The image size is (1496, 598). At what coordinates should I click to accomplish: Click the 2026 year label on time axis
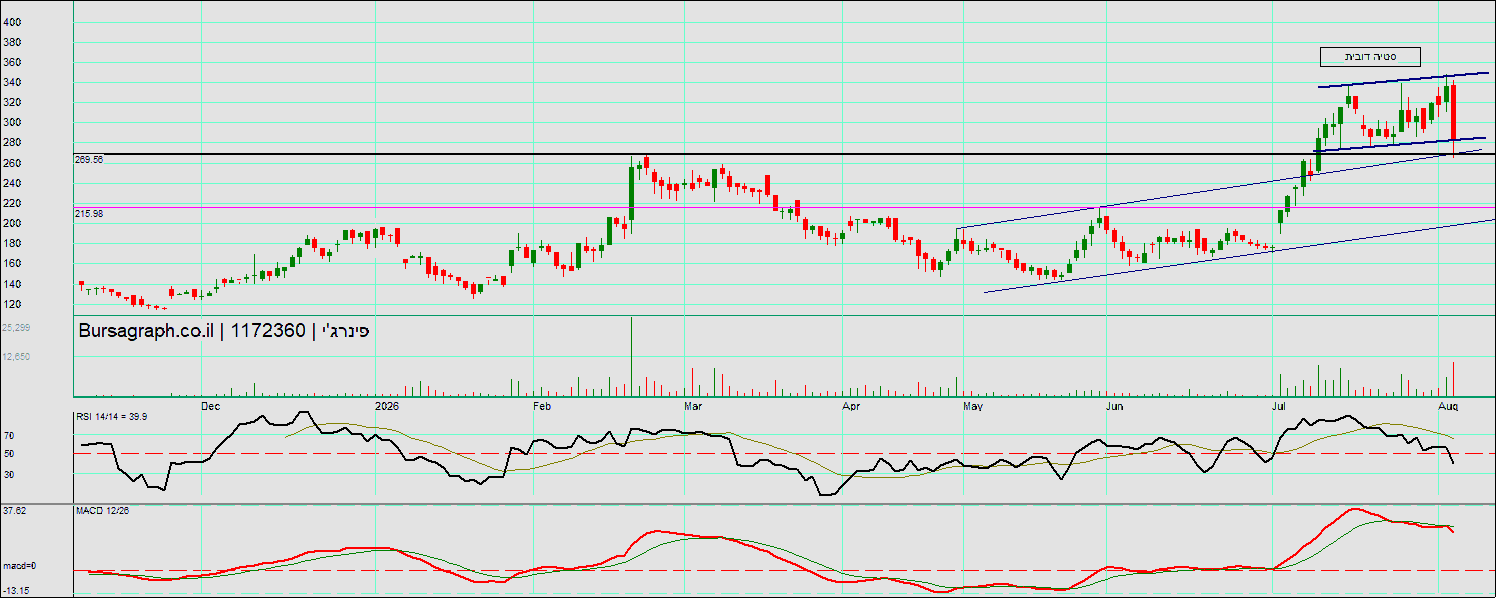pos(386,407)
